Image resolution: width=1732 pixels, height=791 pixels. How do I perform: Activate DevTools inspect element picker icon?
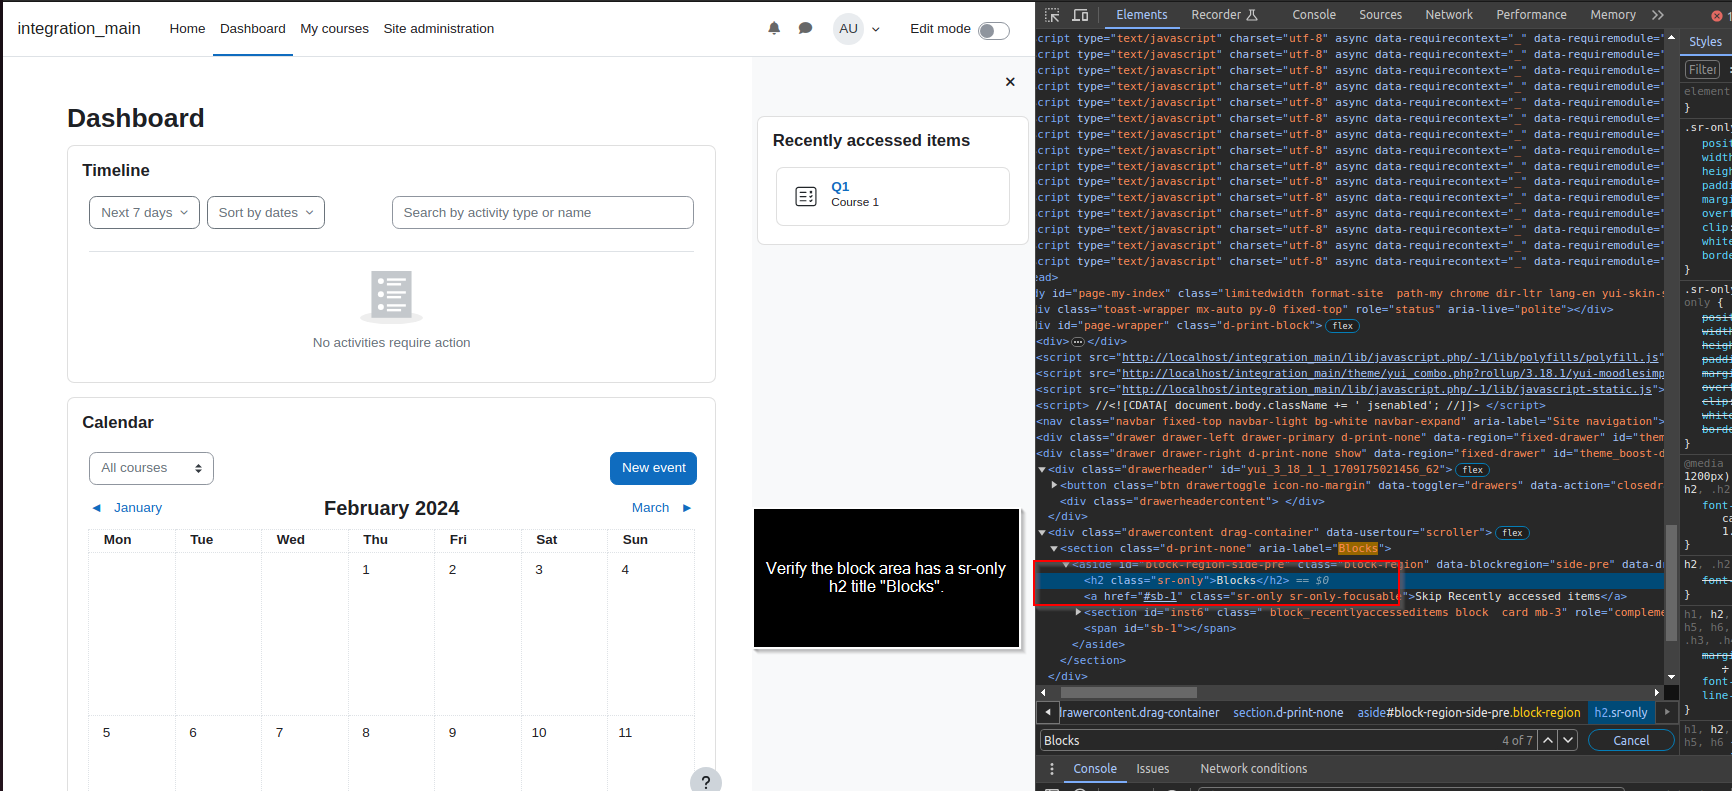[1052, 15]
